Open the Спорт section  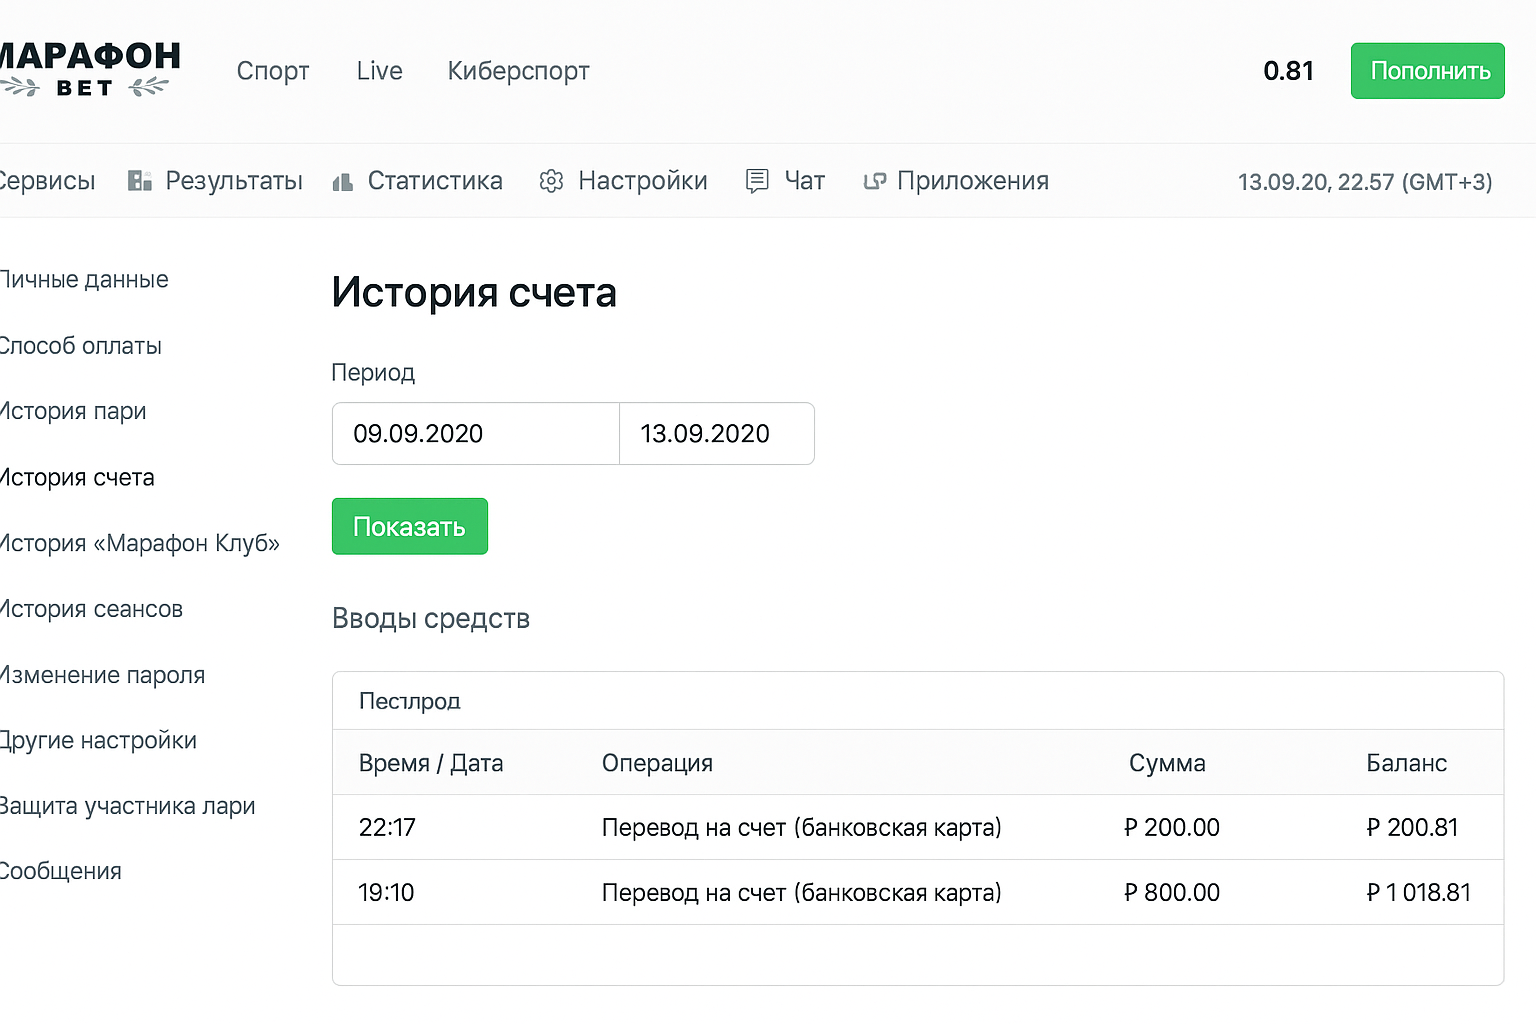point(273,71)
